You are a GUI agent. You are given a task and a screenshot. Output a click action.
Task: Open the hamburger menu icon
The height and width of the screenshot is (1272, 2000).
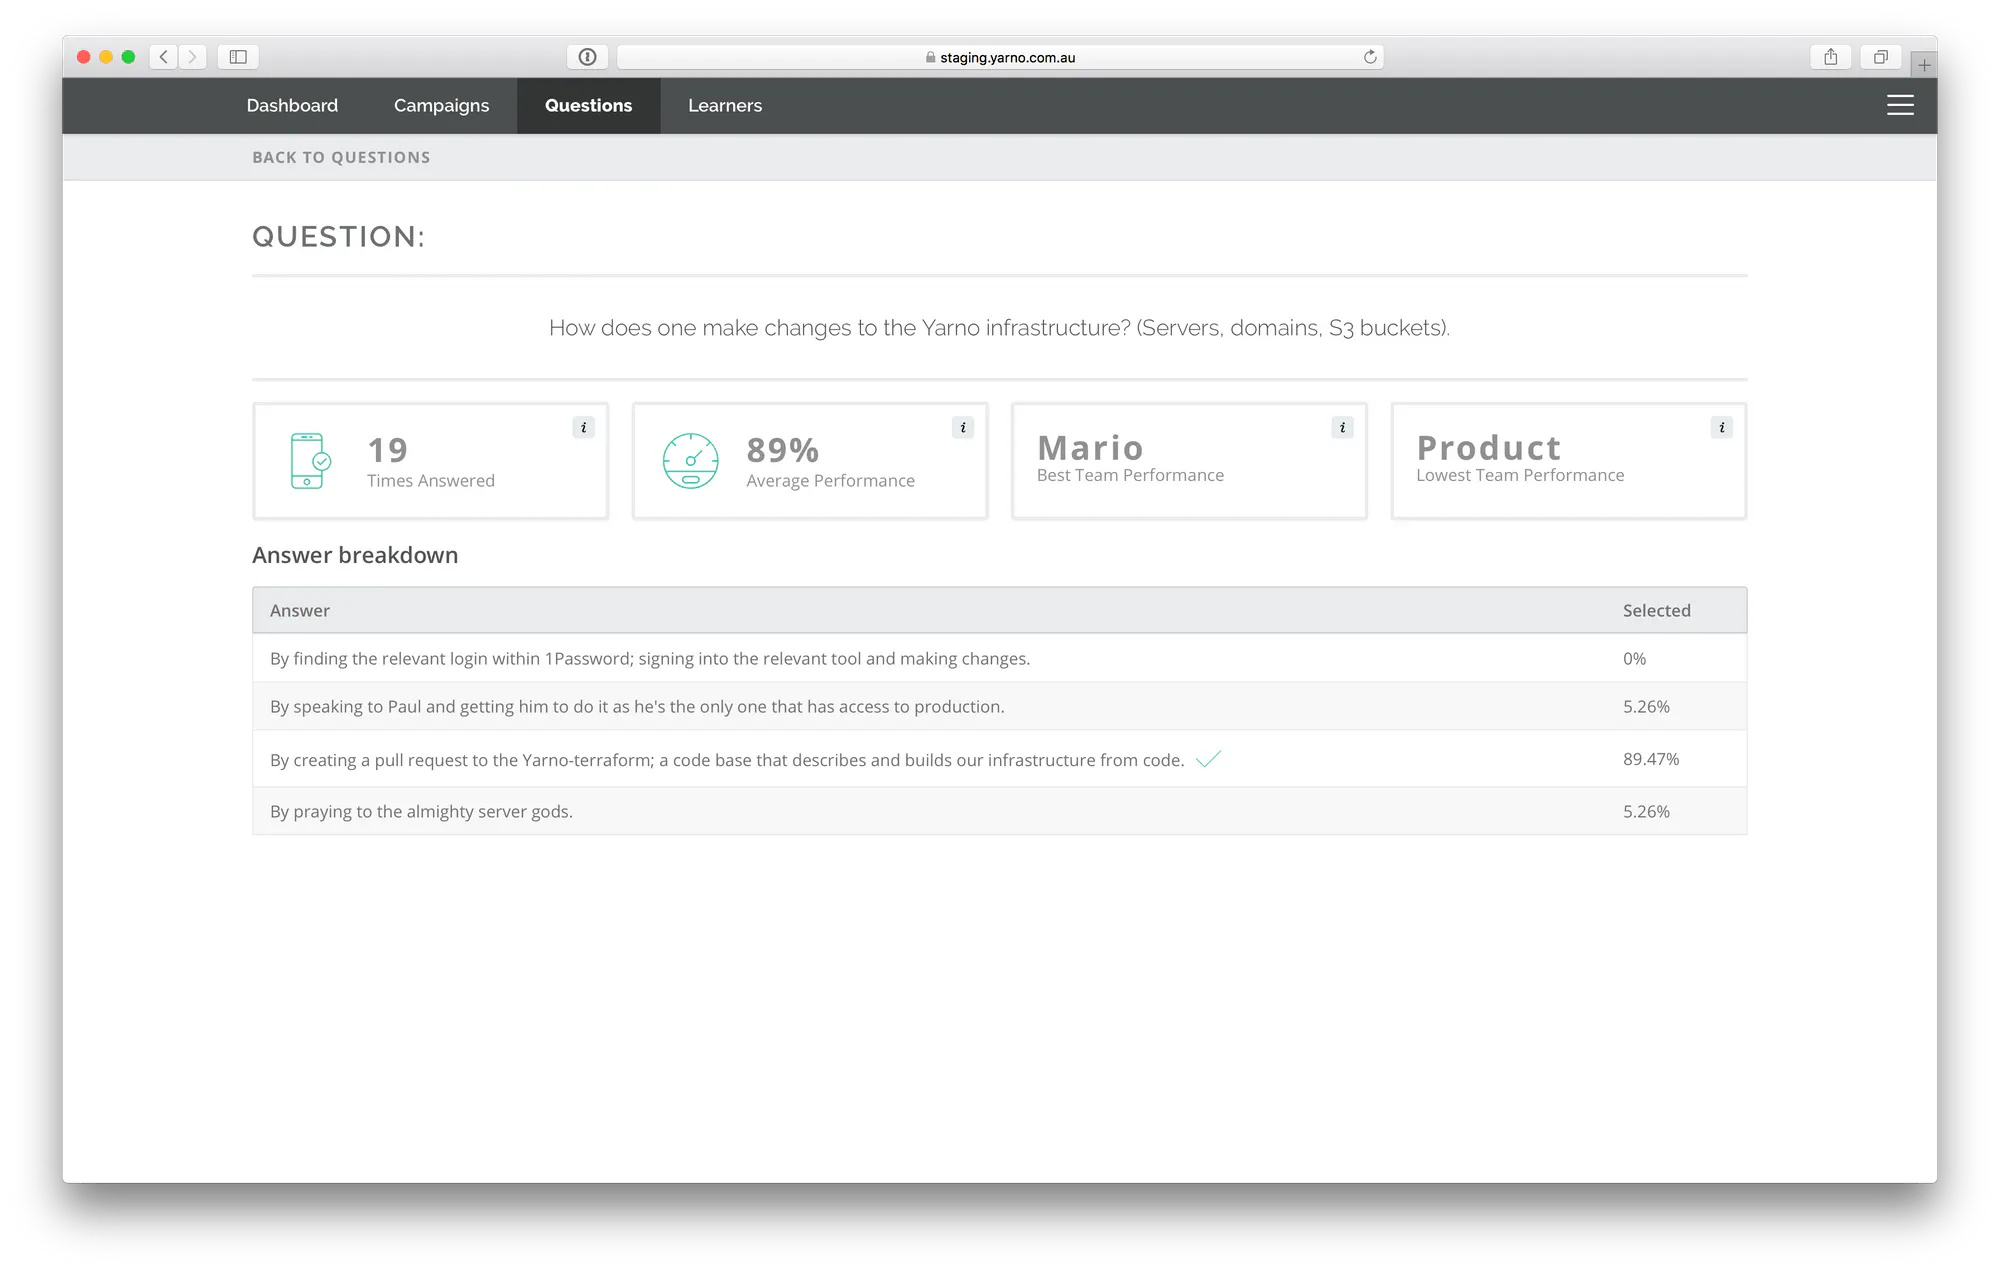(x=1900, y=105)
